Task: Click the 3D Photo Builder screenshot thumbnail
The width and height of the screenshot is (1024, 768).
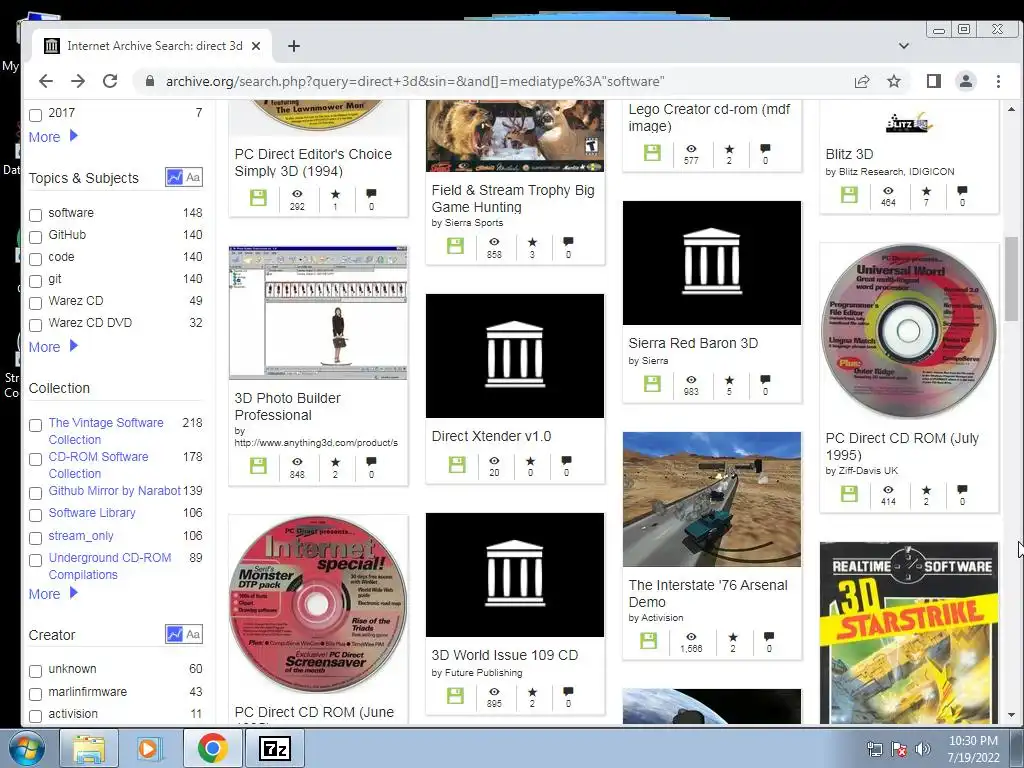Action: (x=318, y=313)
